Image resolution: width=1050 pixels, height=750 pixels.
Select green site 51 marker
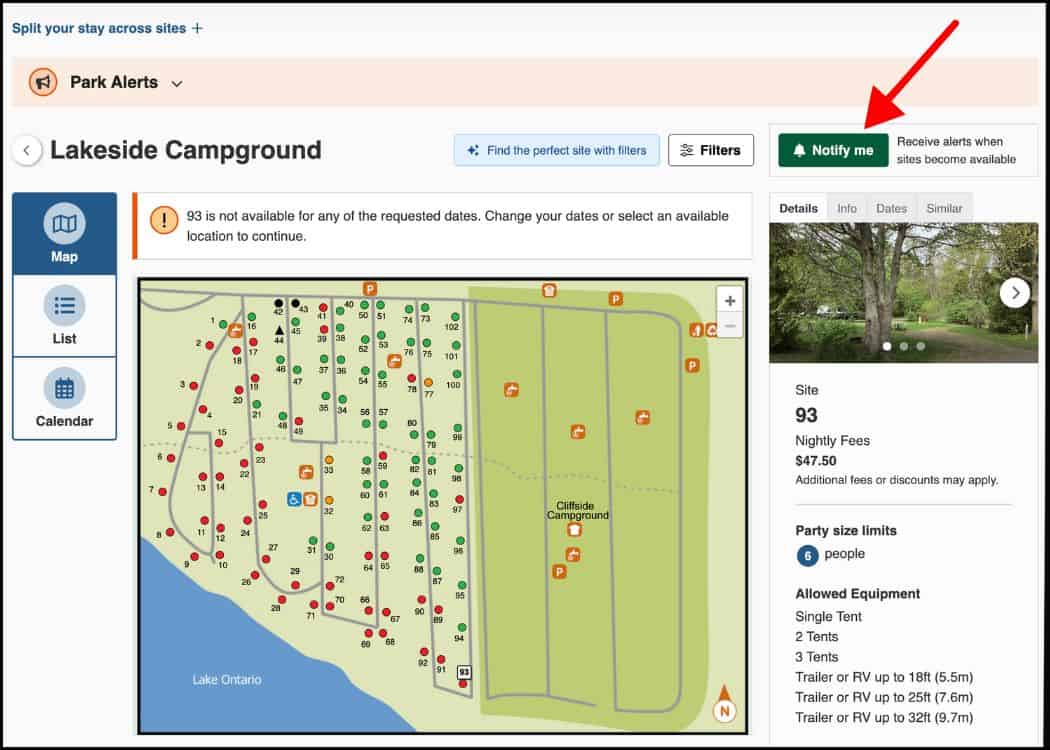380,305
